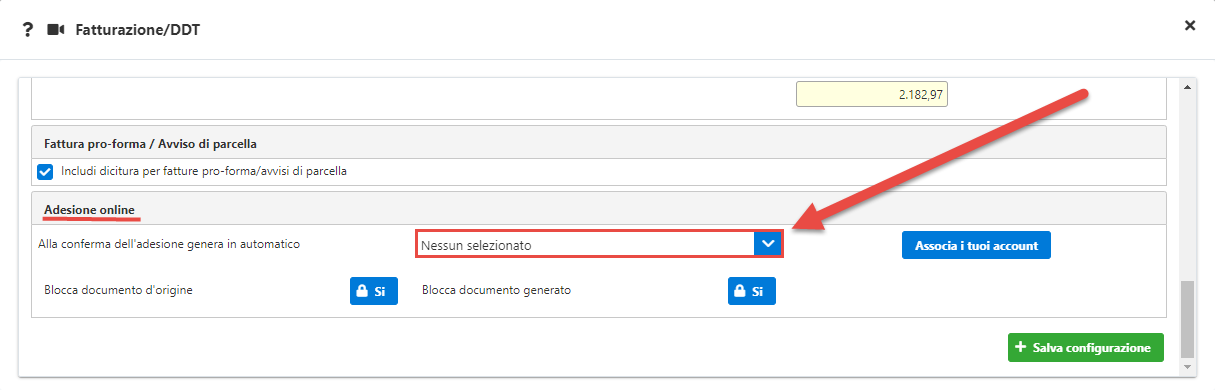This screenshot has width=1215, height=390.
Task: Click the label Includi dicitura per fatture pro-forma
Action: point(204,171)
